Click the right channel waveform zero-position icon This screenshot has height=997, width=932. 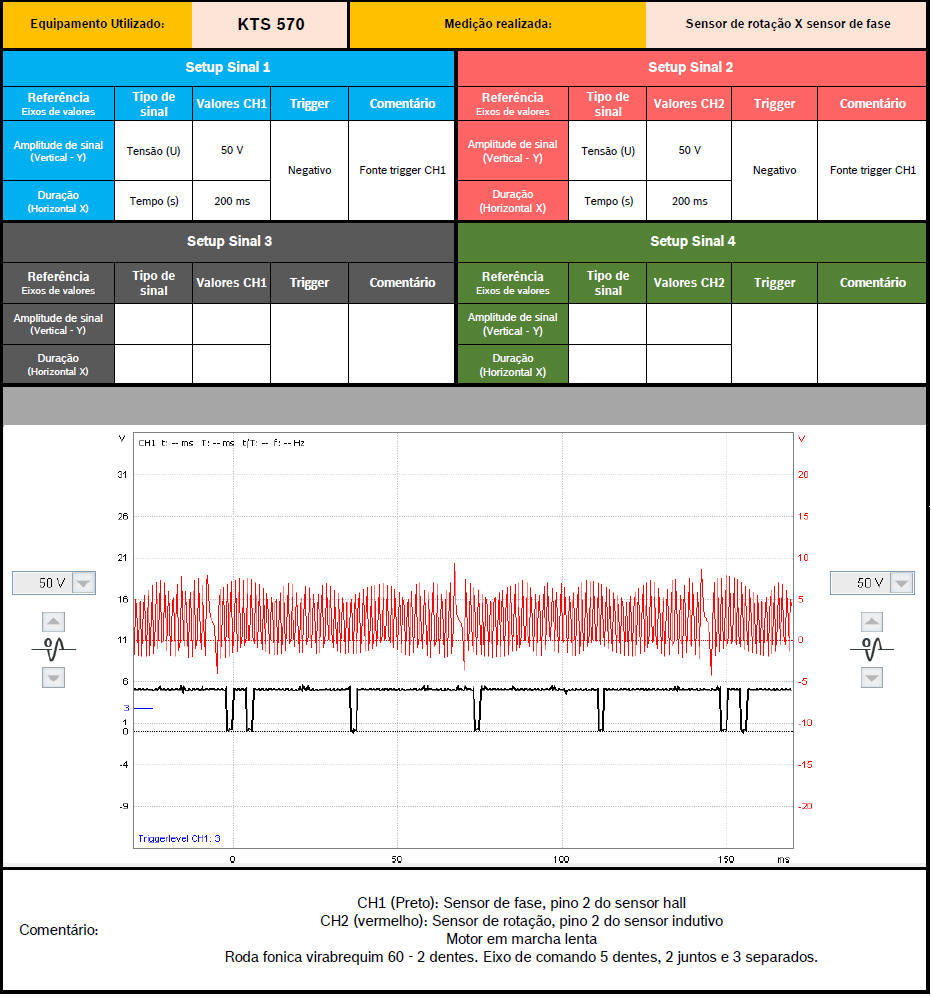tap(872, 649)
